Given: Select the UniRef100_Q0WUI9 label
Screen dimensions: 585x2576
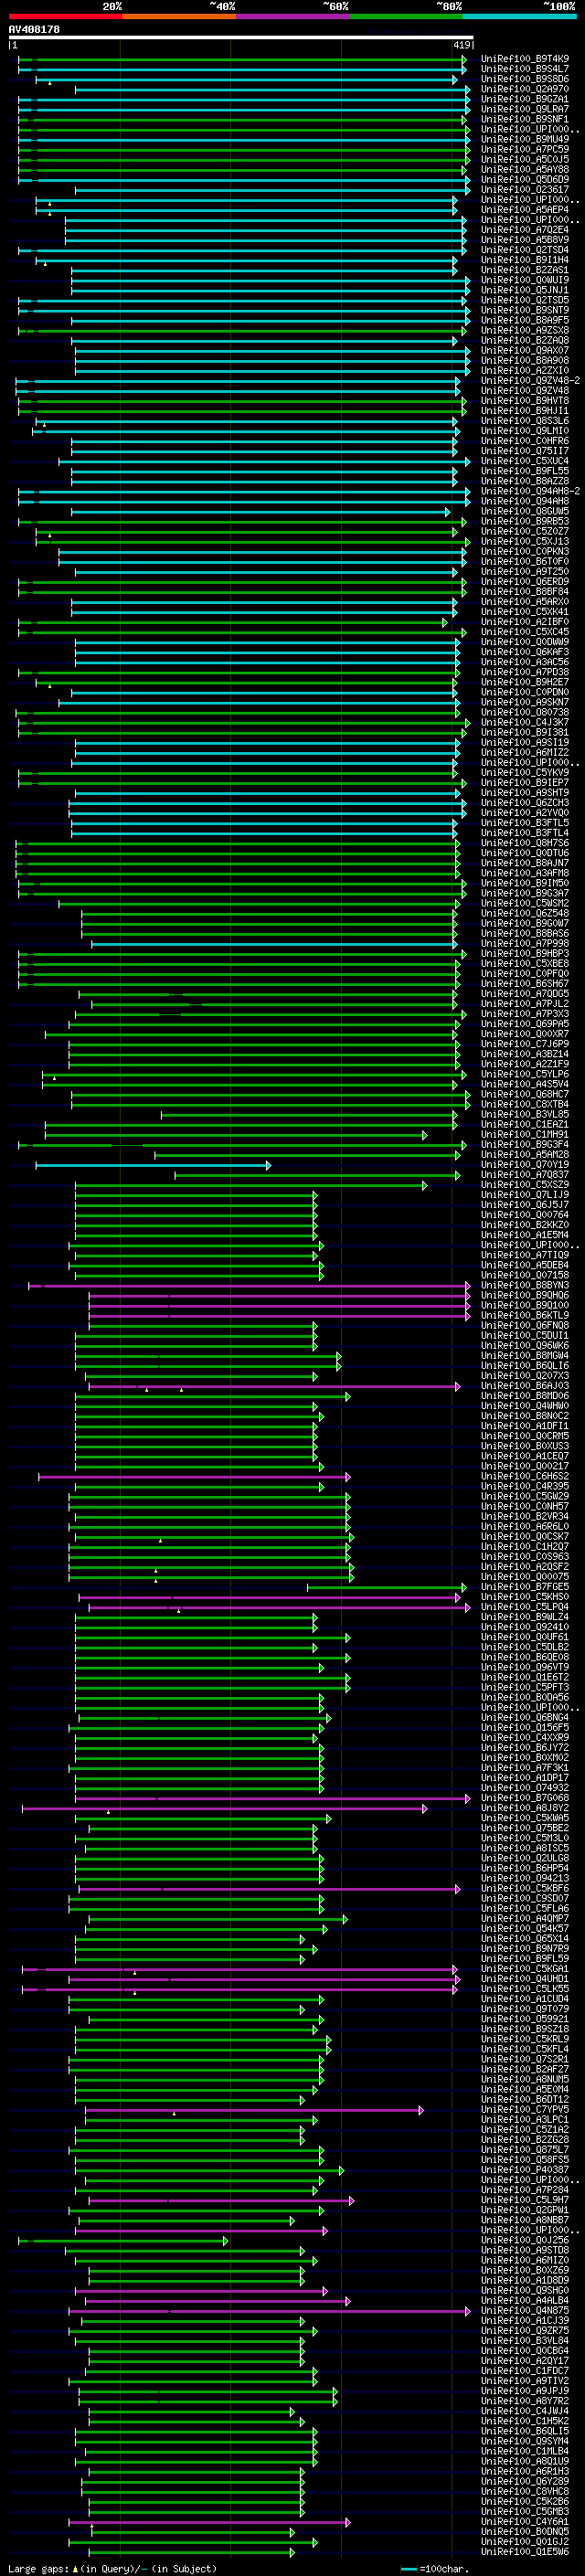Looking at the screenshot, I should (525, 280).
